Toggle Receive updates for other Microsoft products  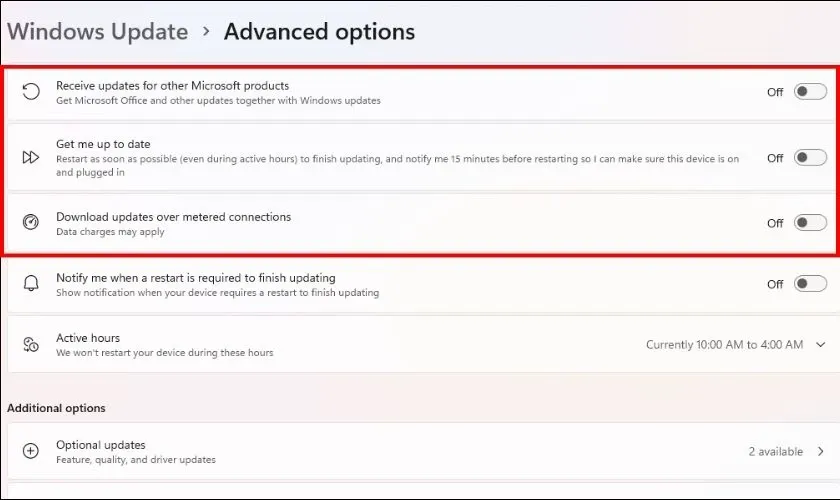tap(809, 92)
